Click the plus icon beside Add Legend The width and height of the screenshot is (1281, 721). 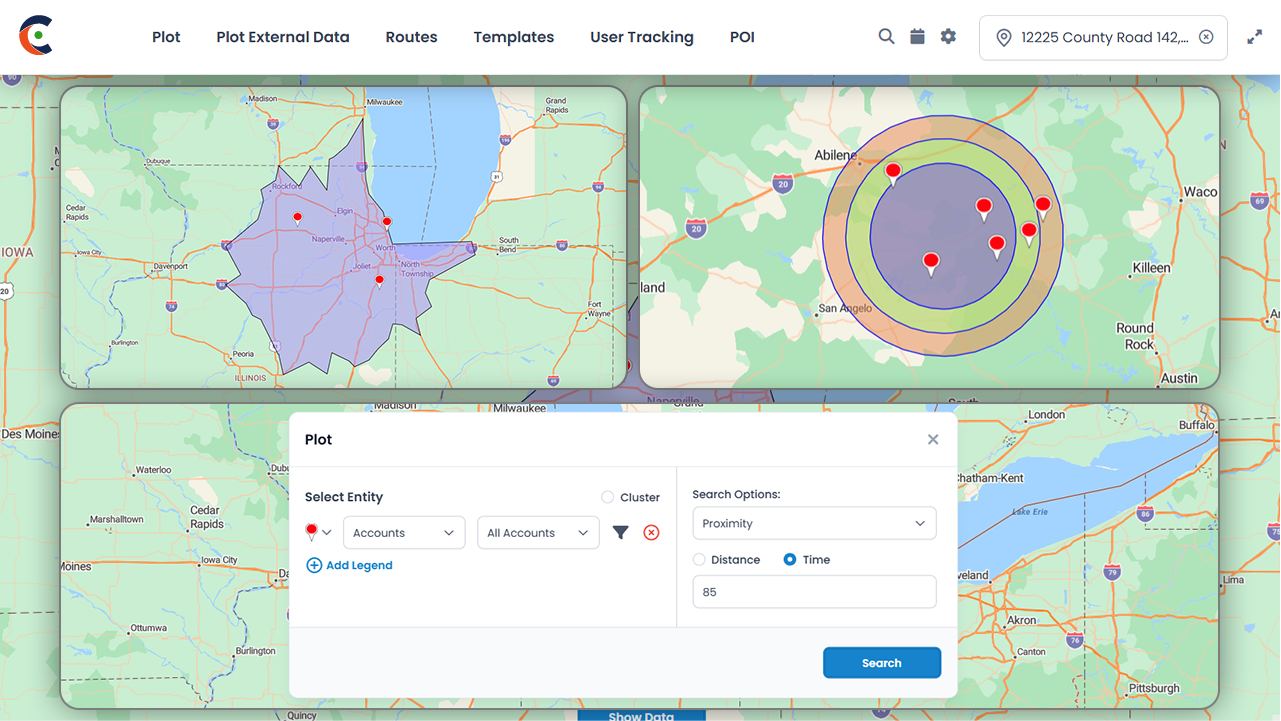(314, 565)
